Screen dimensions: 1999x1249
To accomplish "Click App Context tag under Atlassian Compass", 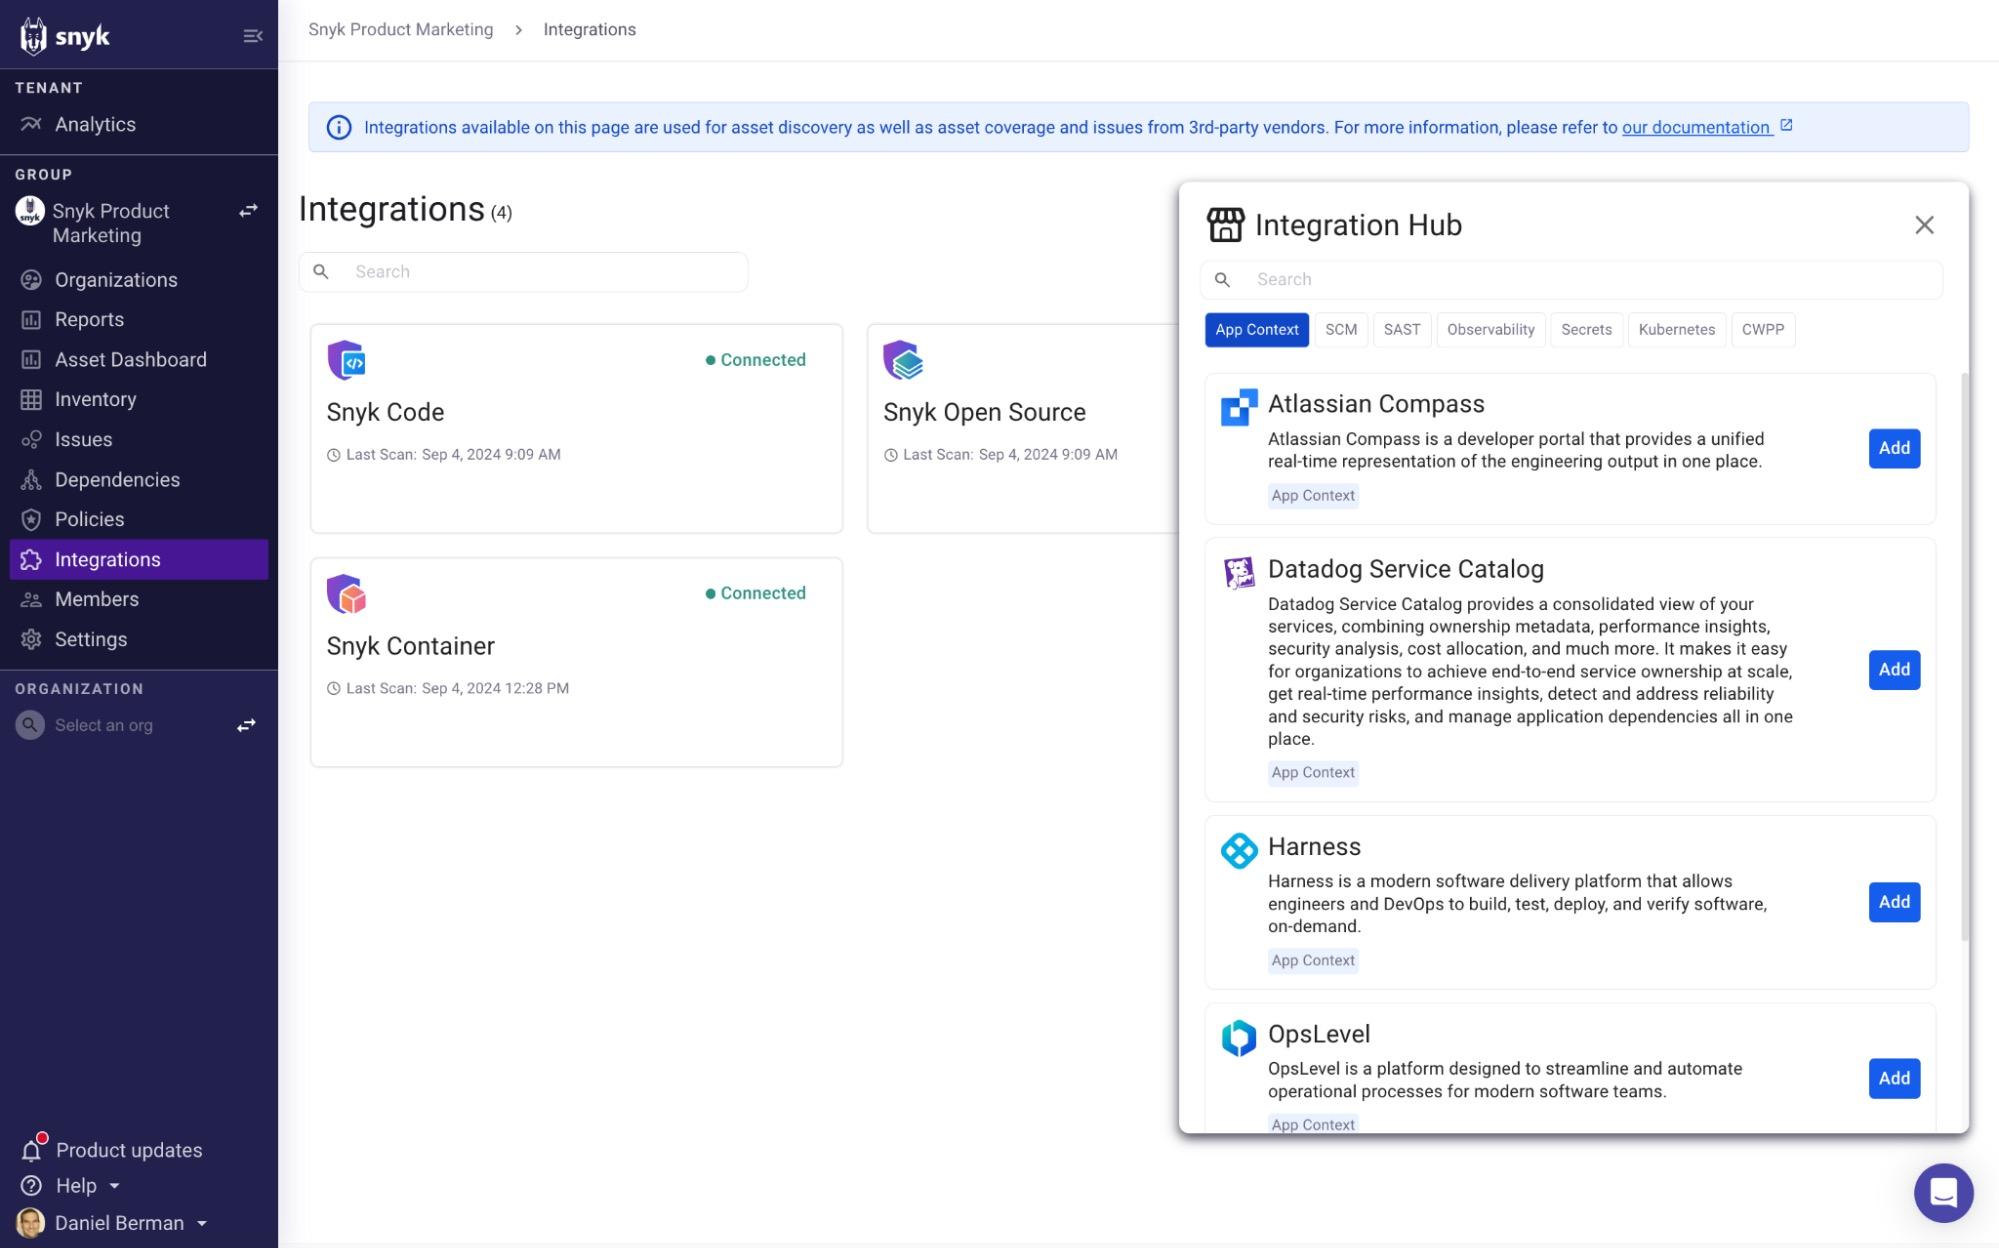I will 1313,496.
